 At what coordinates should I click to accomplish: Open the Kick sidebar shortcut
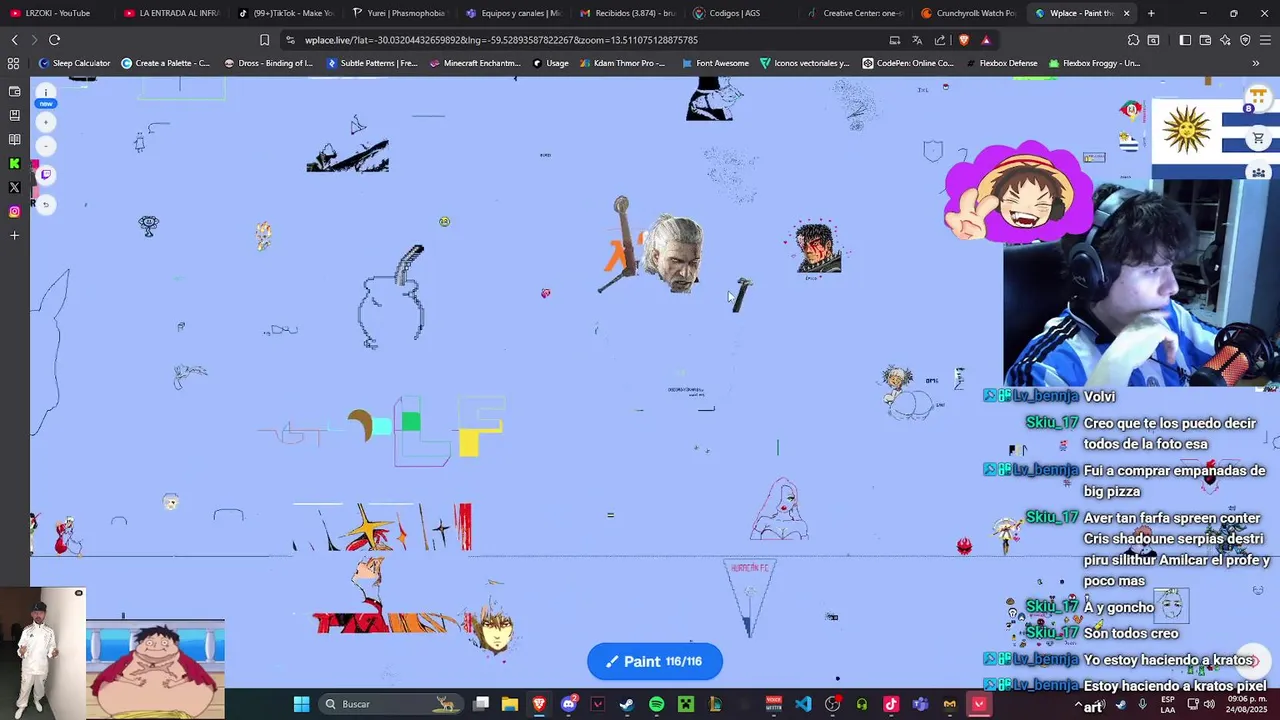14,164
